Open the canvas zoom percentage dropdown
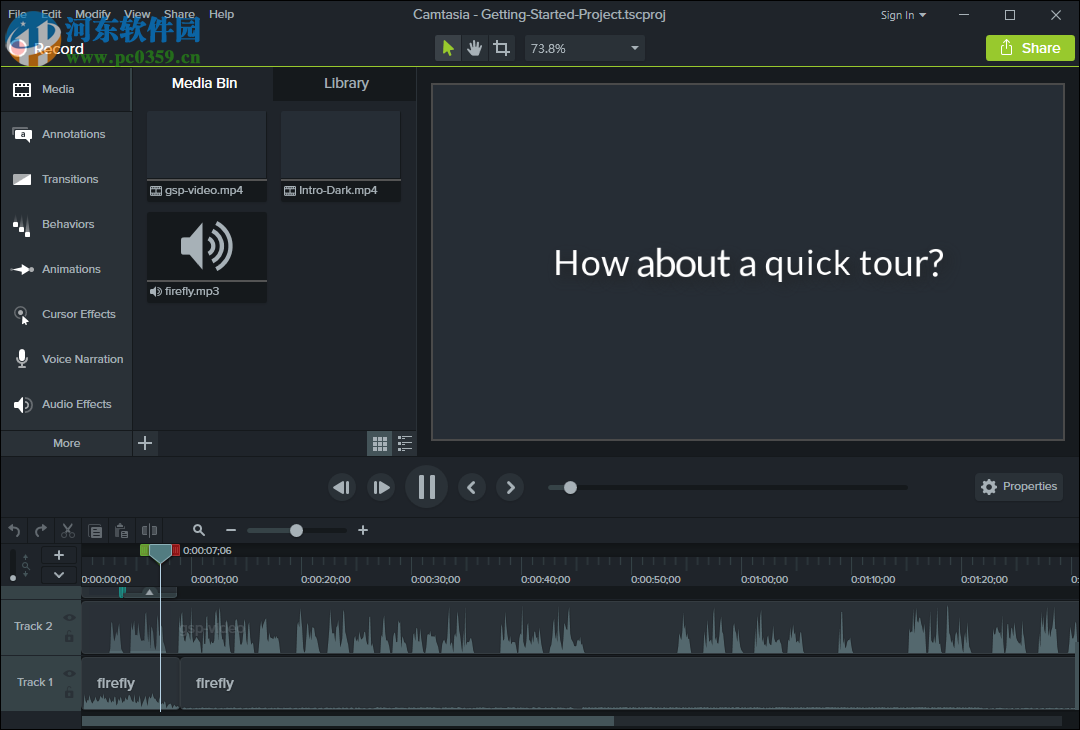Image resolution: width=1080 pixels, height=730 pixels. point(584,47)
